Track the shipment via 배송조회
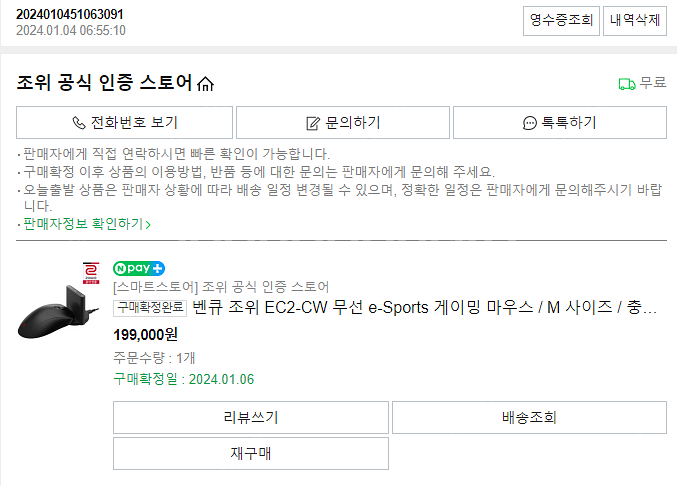The image size is (678, 486). point(529,417)
